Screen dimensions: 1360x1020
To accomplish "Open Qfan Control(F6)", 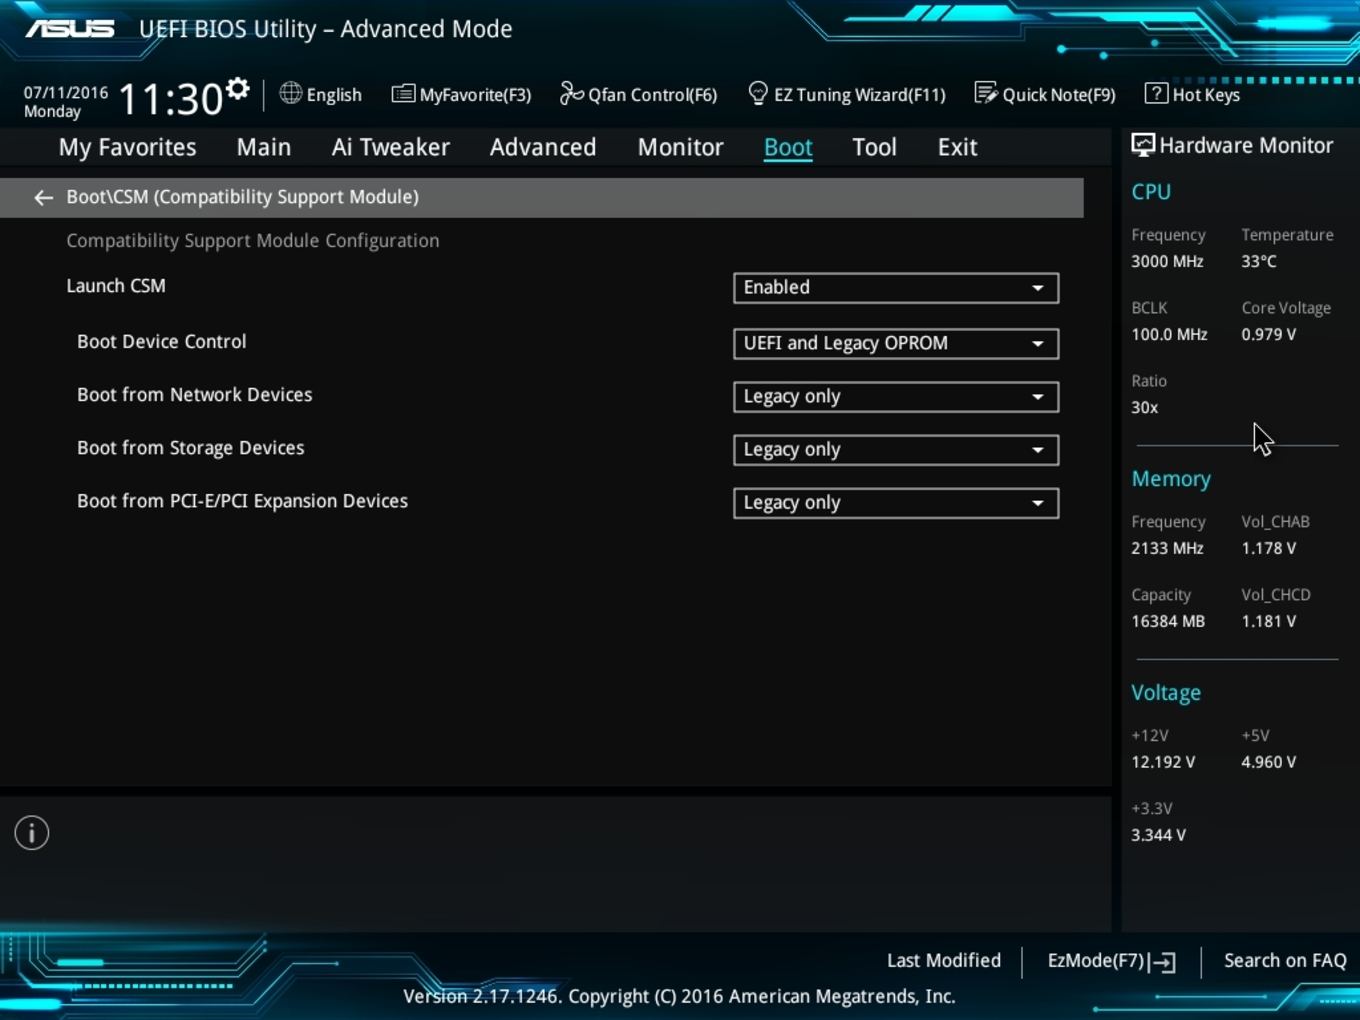I will tap(638, 94).
